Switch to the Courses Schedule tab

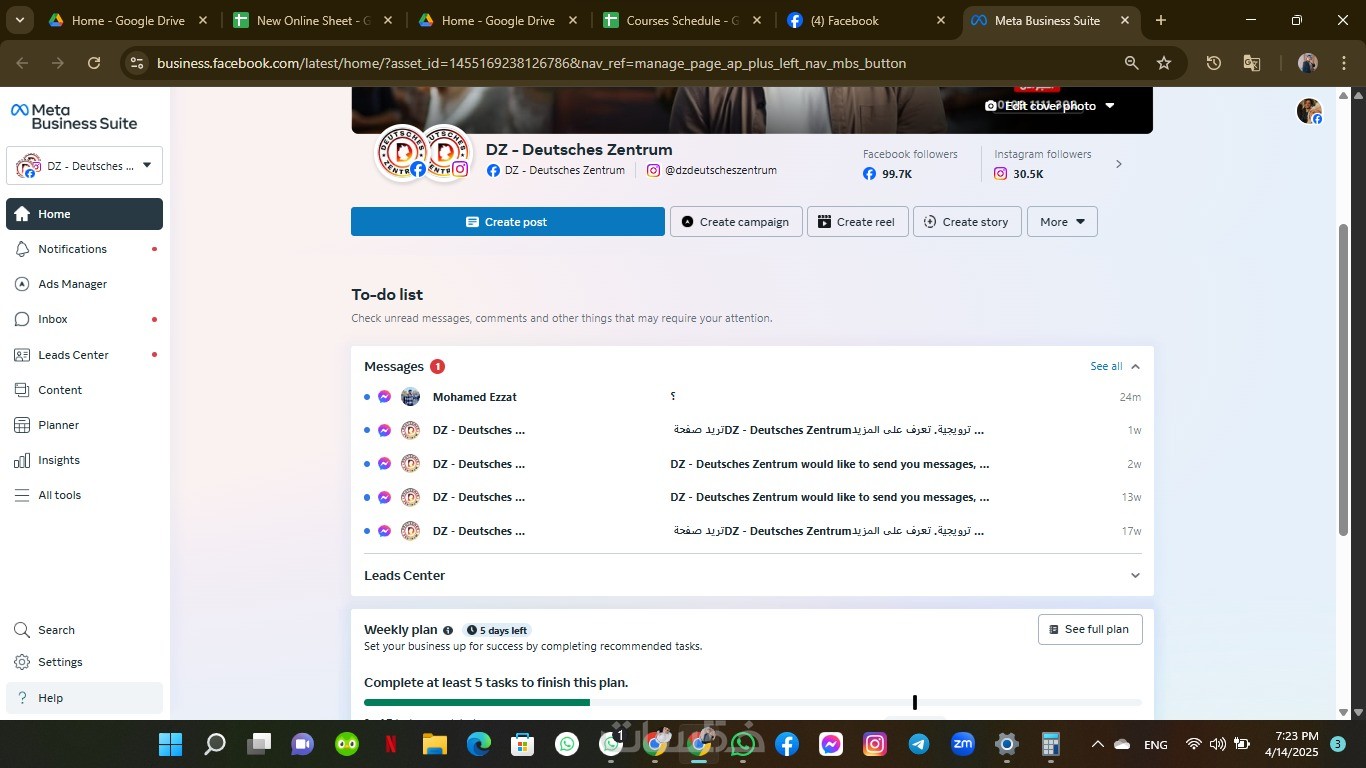coord(682,20)
